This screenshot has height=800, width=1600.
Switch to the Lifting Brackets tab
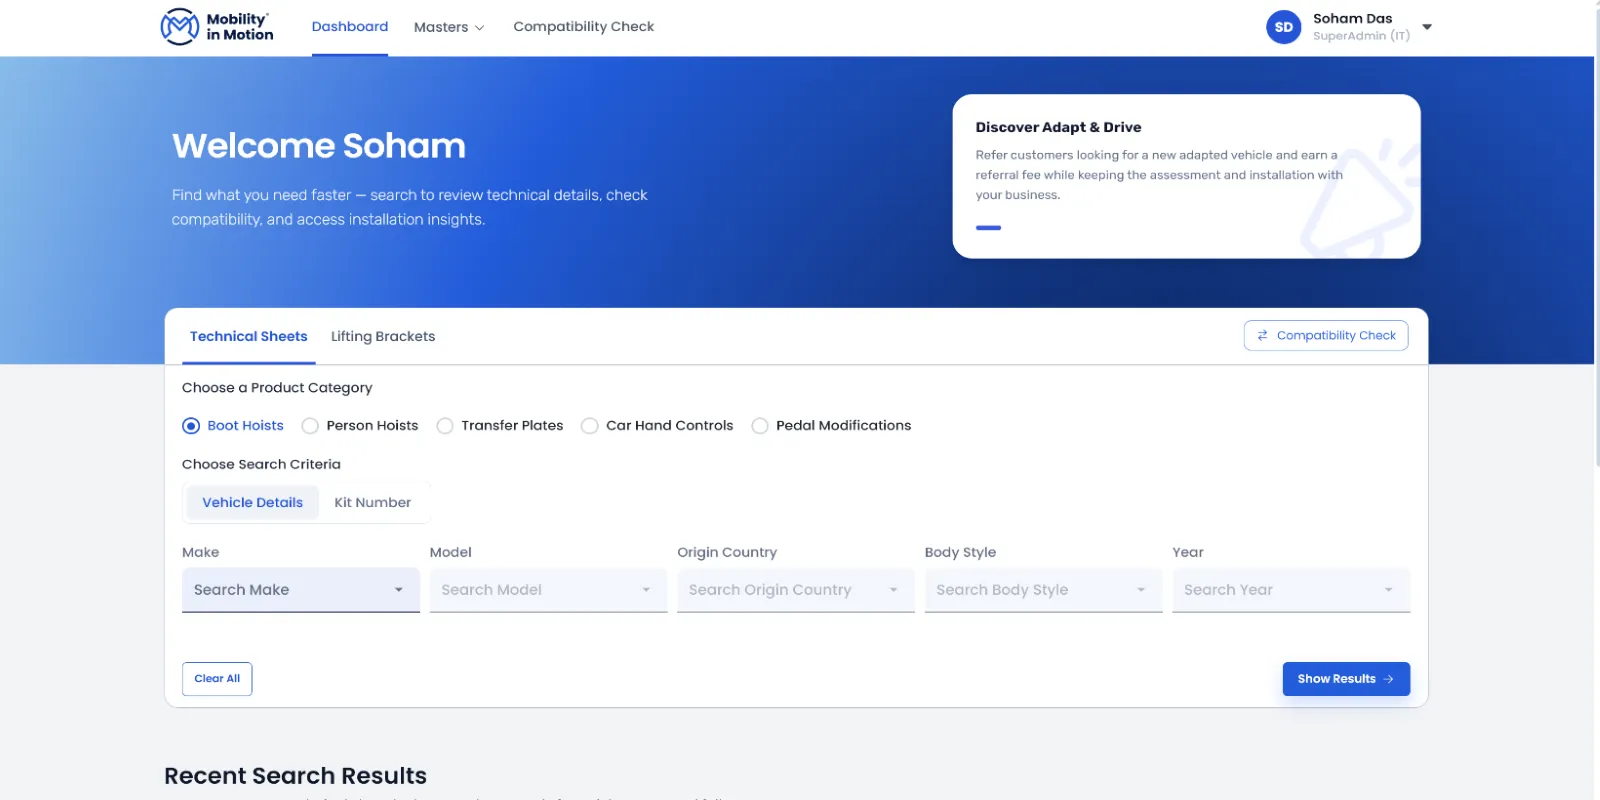(x=383, y=336)
